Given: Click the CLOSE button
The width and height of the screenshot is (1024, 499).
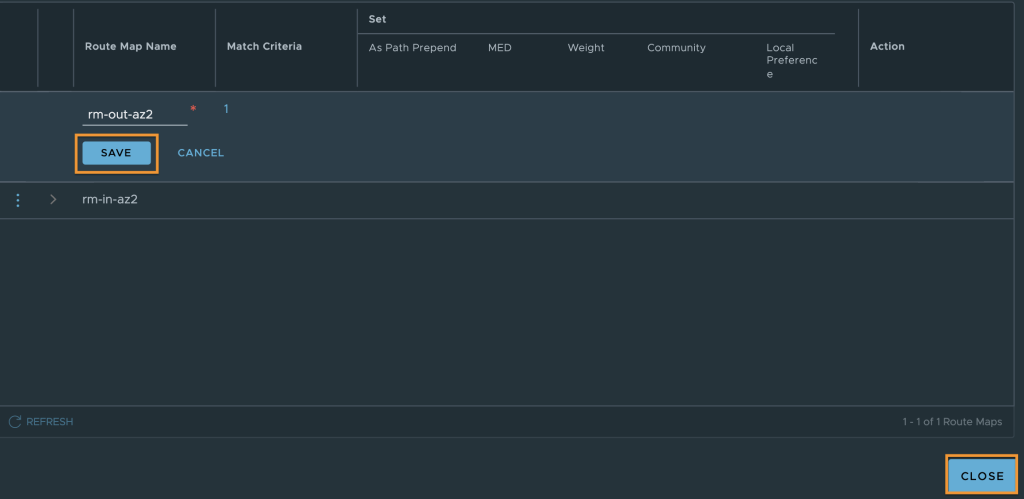Looking at the screenshot, I should [982, 476].
